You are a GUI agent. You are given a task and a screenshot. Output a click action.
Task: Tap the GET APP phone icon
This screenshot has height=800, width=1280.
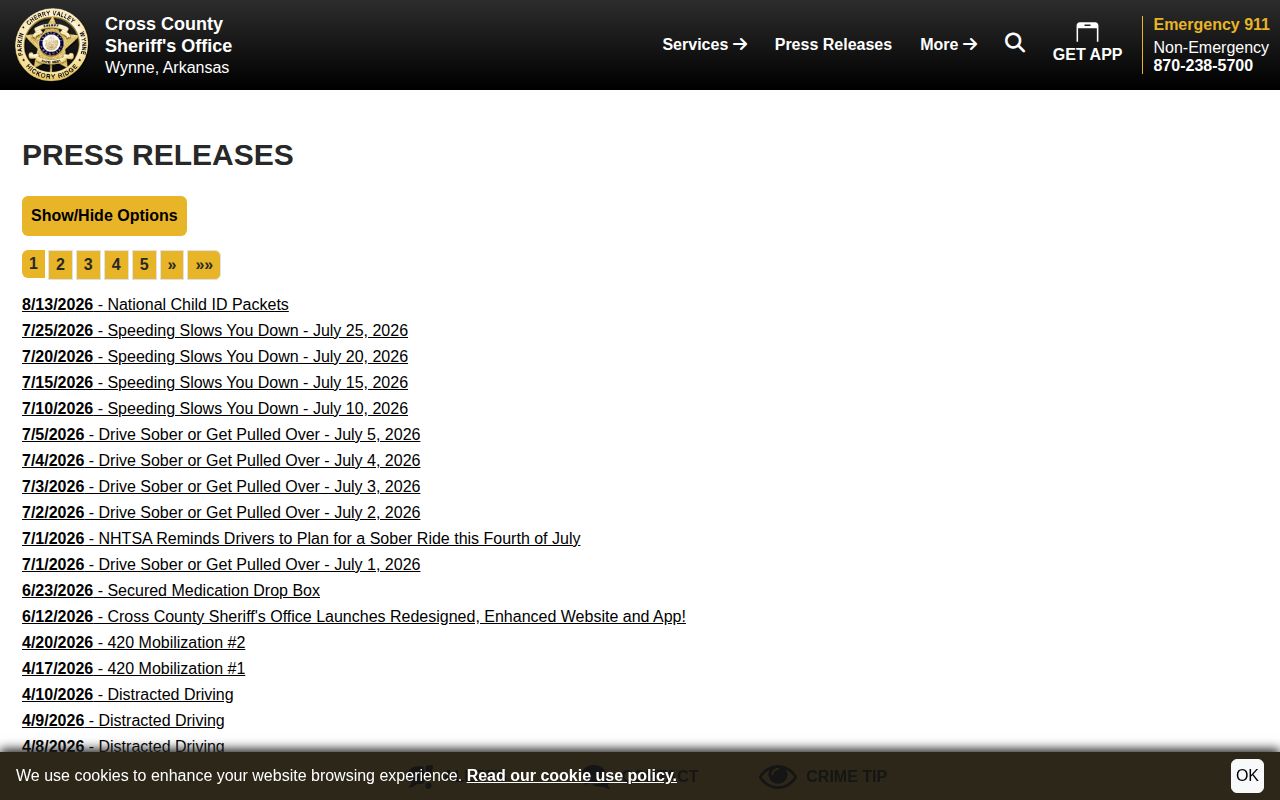[x=1087, y=33]
